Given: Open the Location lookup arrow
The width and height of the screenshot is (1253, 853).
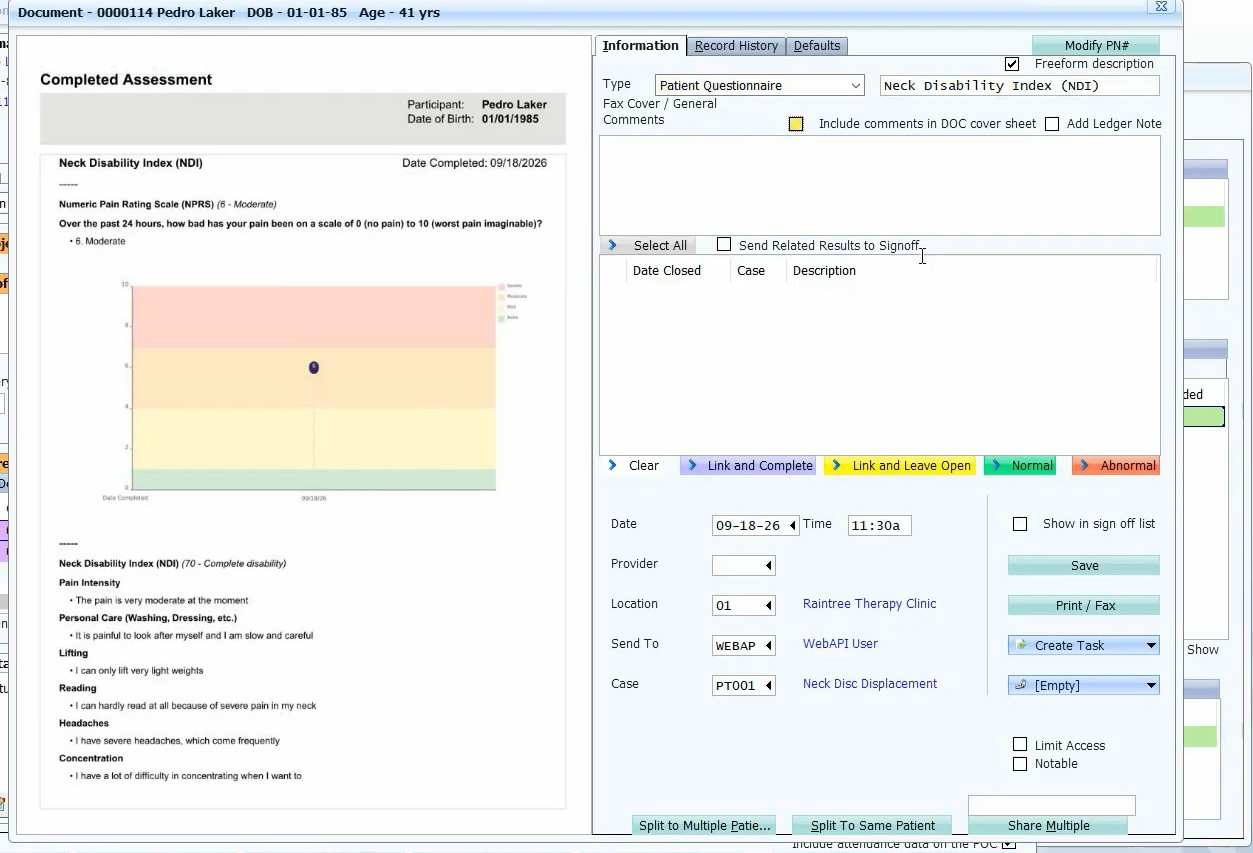Looking at the screenshot, I should 768,606.
